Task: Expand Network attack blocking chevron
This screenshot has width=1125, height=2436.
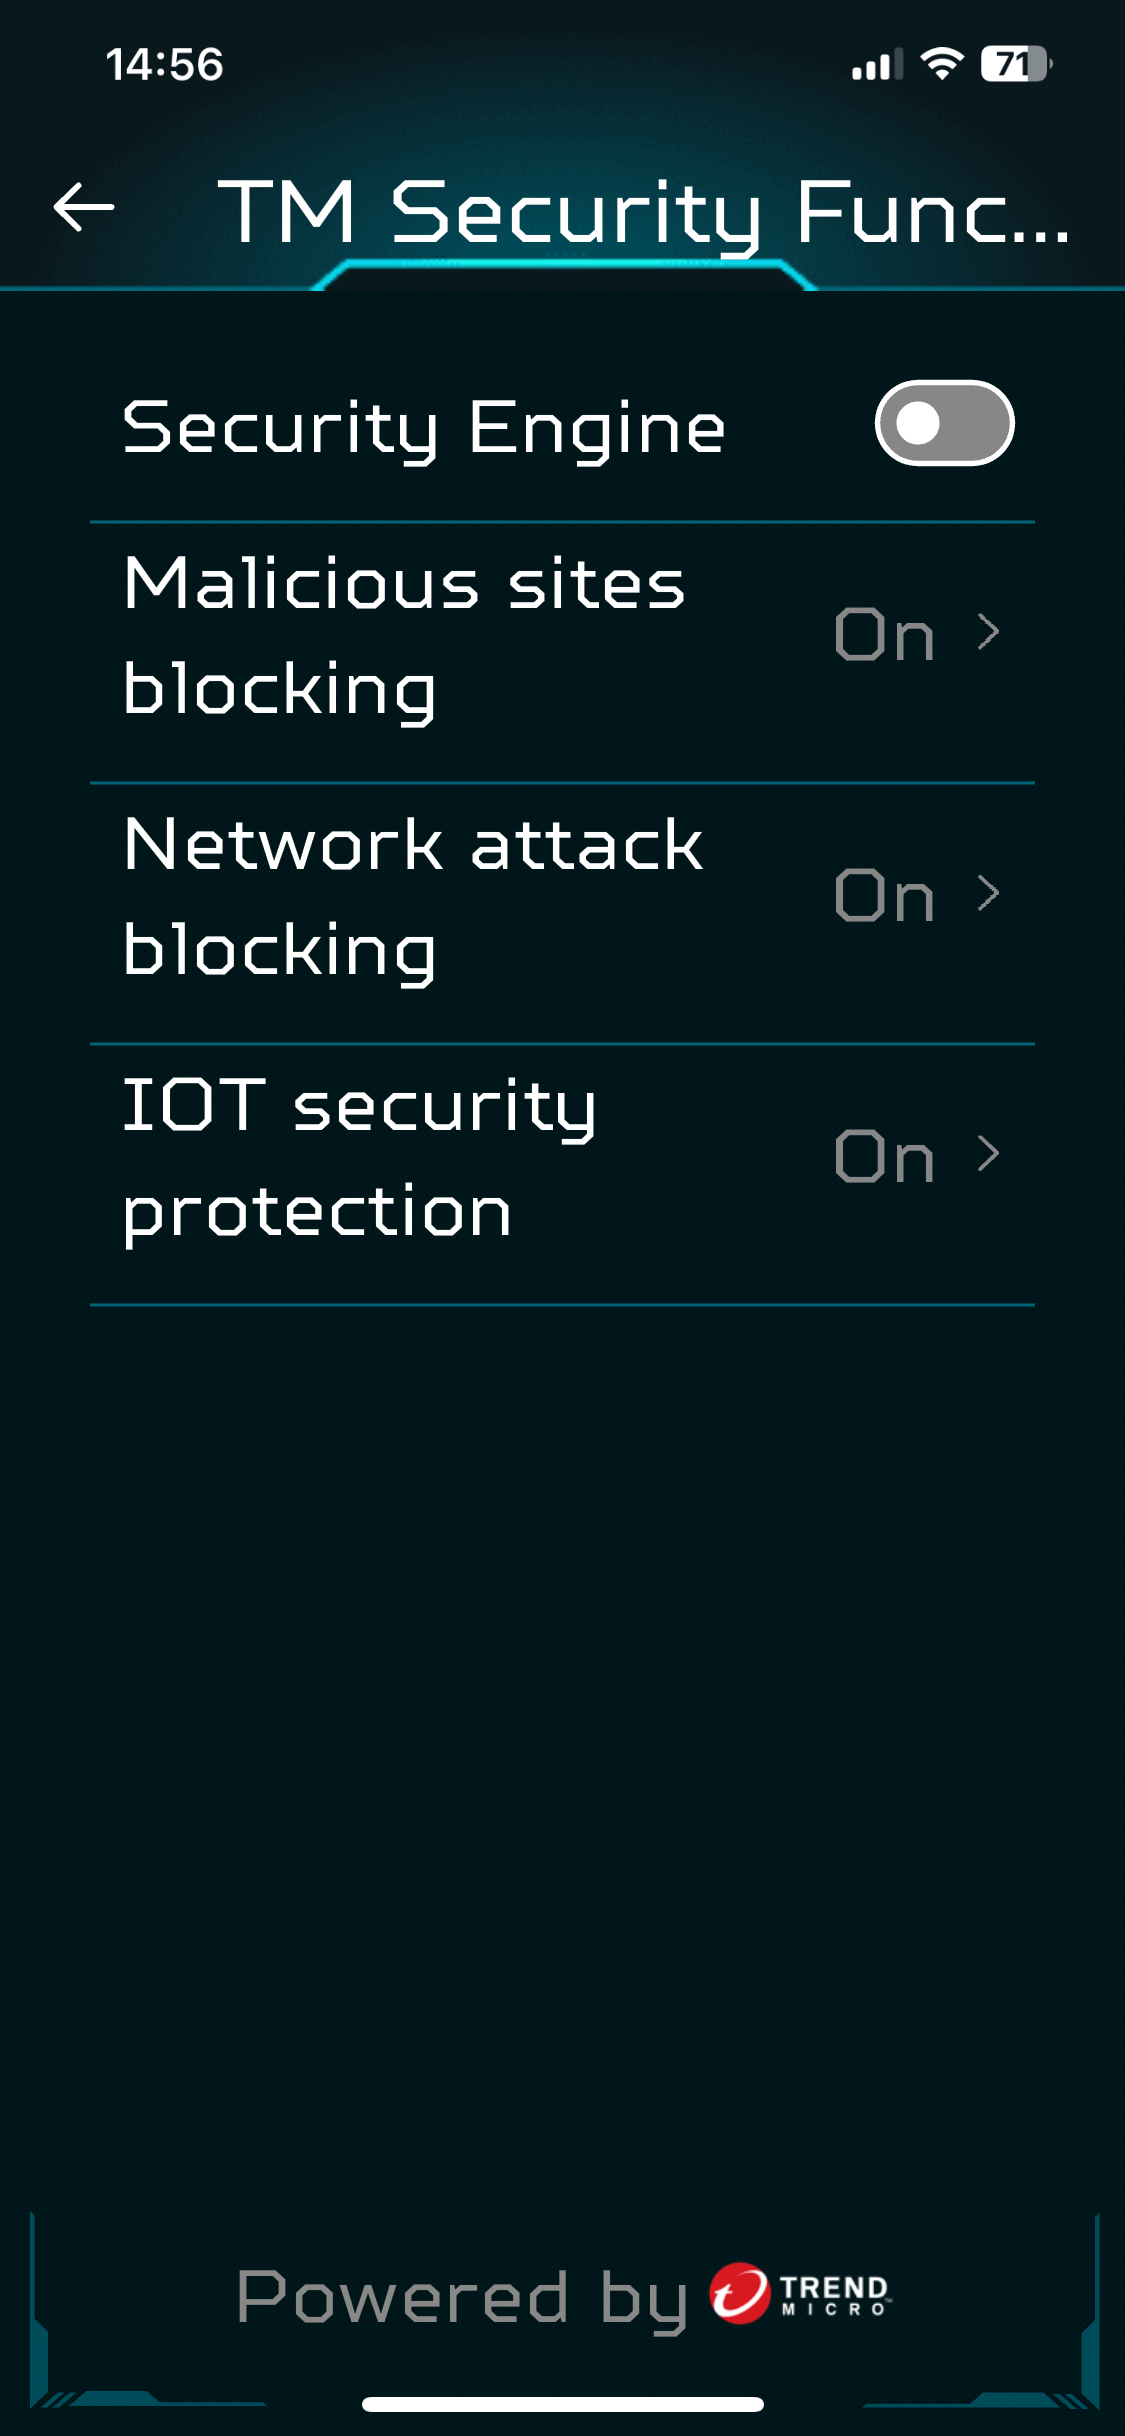Action: (x=988, y=893)
